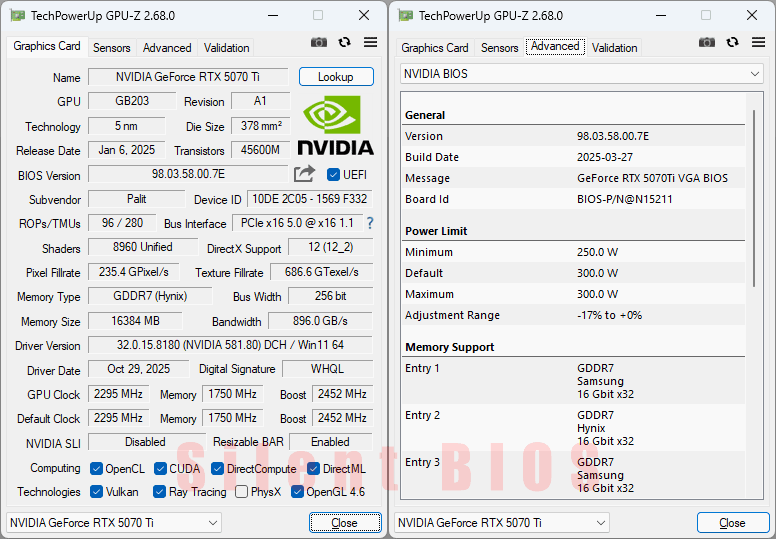Open the hamburger menu in left GPU-Z window
The image size is (776, 539).
(x=370, y=43)
